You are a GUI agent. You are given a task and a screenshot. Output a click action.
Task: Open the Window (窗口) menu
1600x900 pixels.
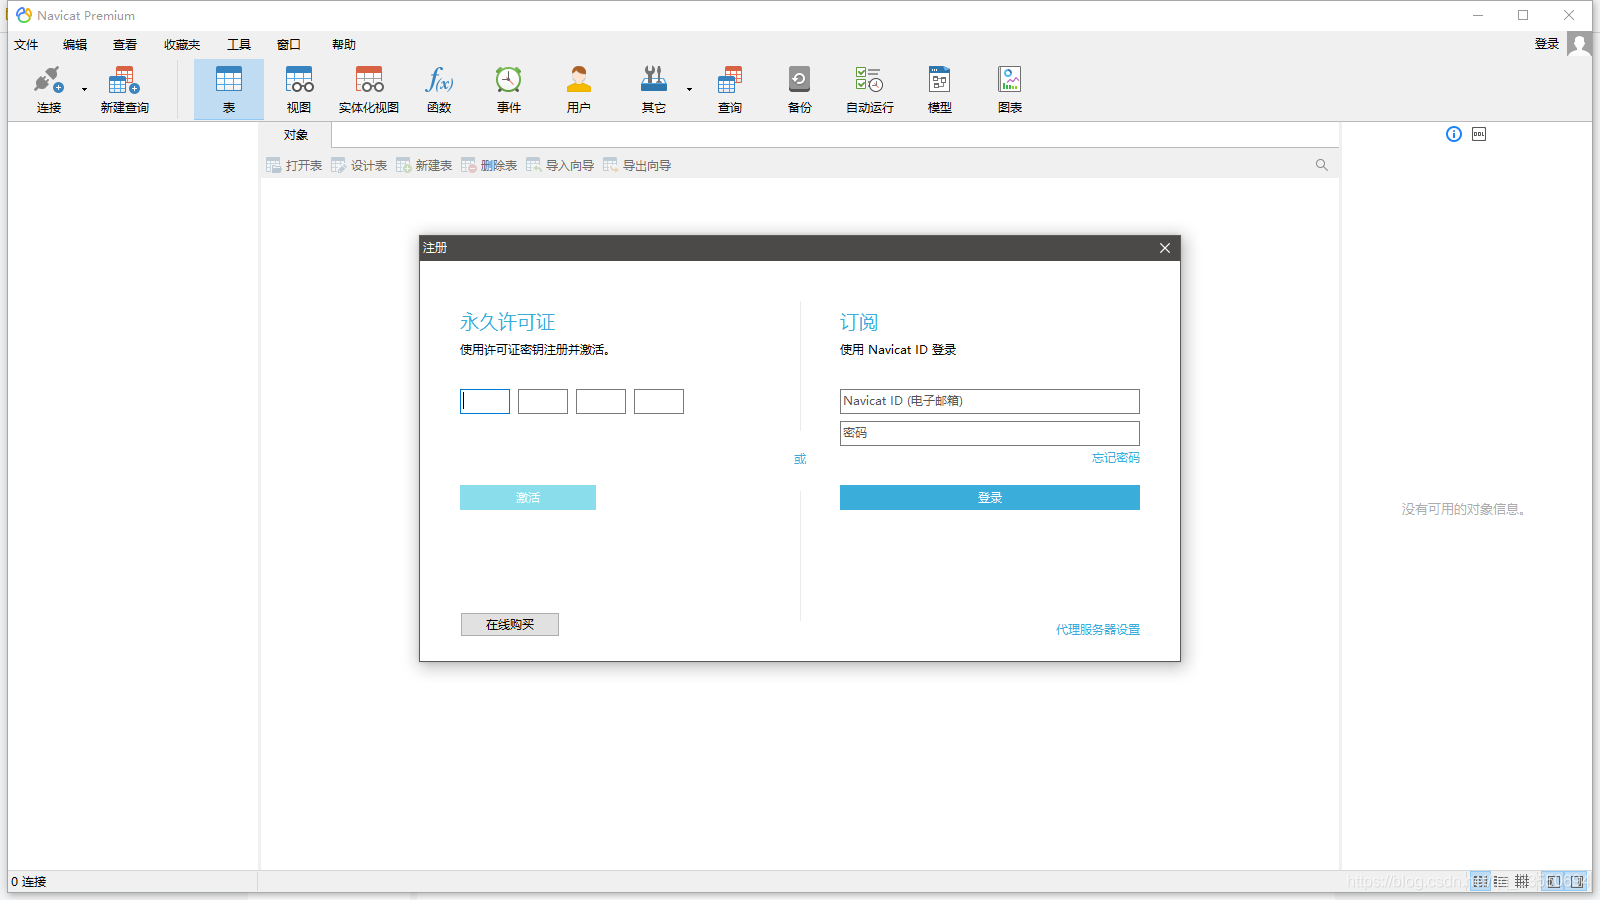pyautogui.click(x=289, y=44)
